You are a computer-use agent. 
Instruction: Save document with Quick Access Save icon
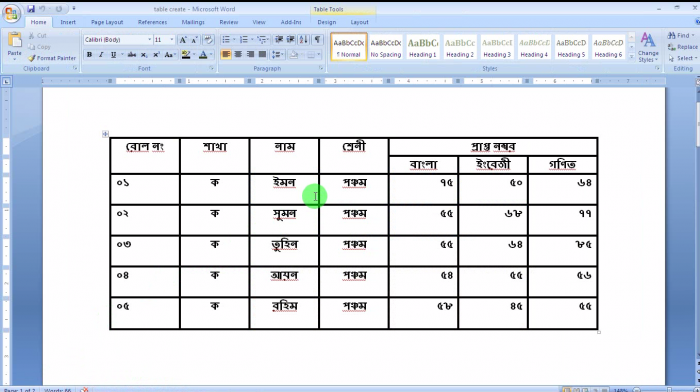[x=31, y=9]
